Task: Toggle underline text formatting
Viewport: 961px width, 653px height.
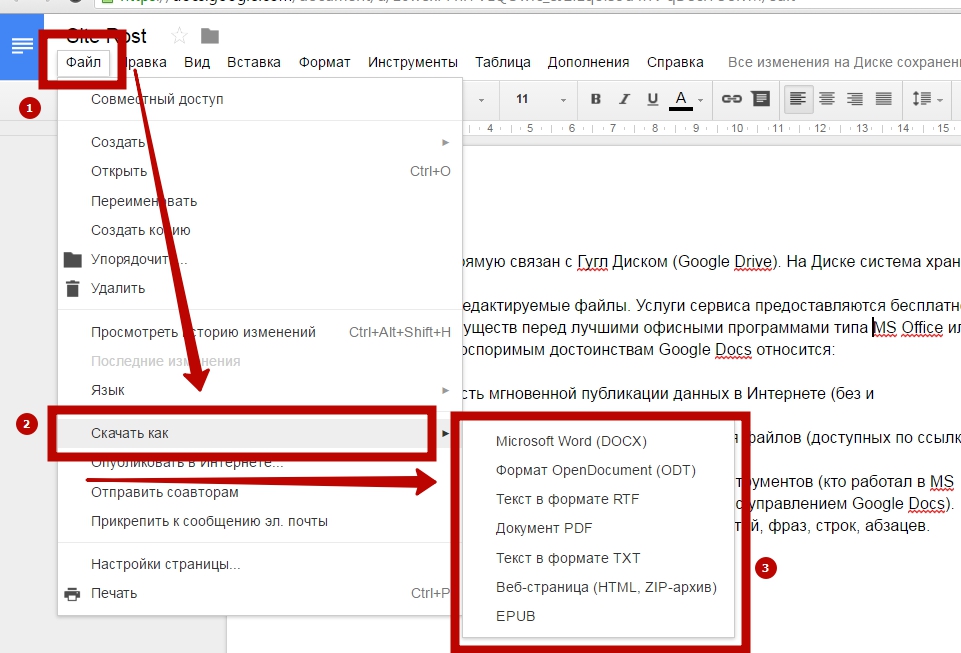Action: coord(653,99)
